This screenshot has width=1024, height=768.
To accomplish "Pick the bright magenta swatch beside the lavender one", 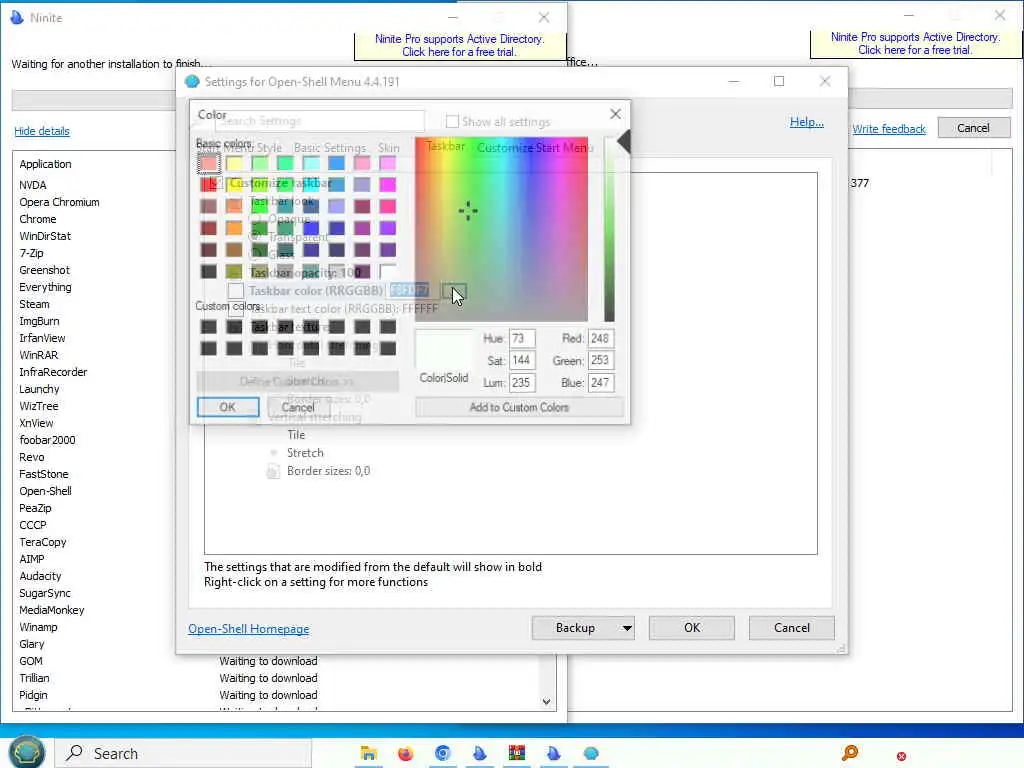I will [x=388, y=185].
